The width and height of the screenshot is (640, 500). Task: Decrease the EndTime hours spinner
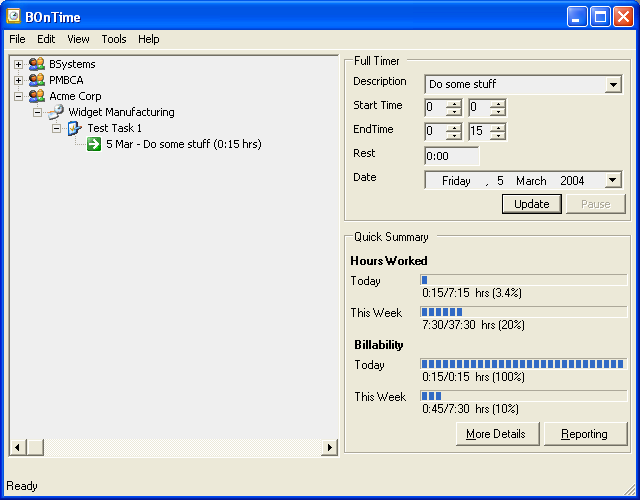click(x=454, y=136)
